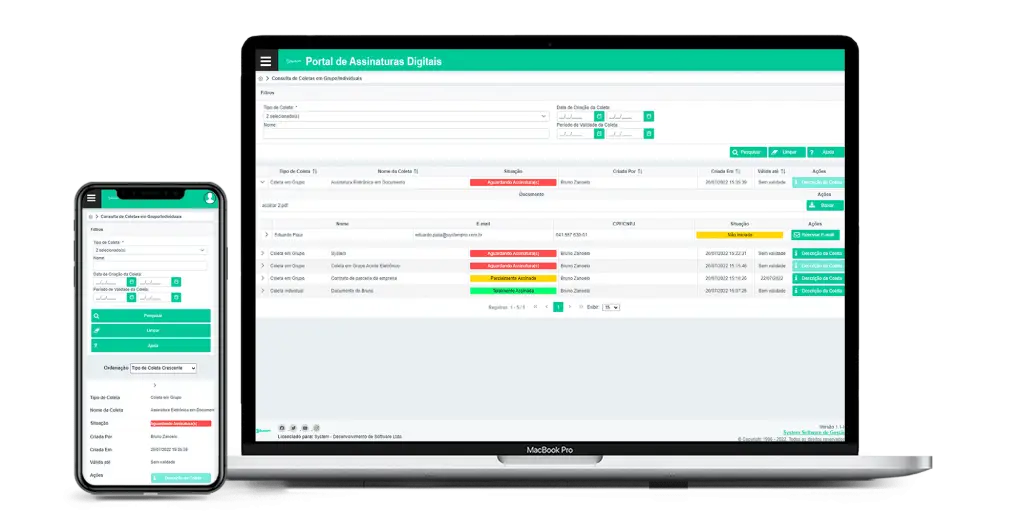Open the hamburger menu on the phone screen

91,198
